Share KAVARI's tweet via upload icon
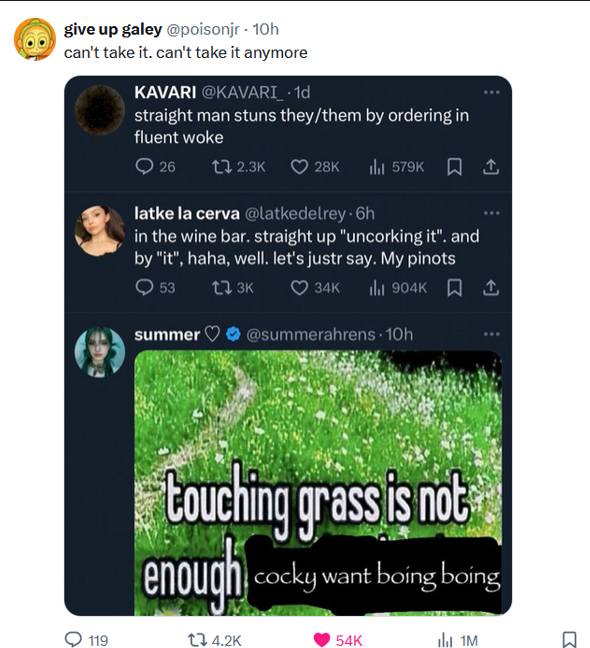590x648 pixels. [491, 167]
